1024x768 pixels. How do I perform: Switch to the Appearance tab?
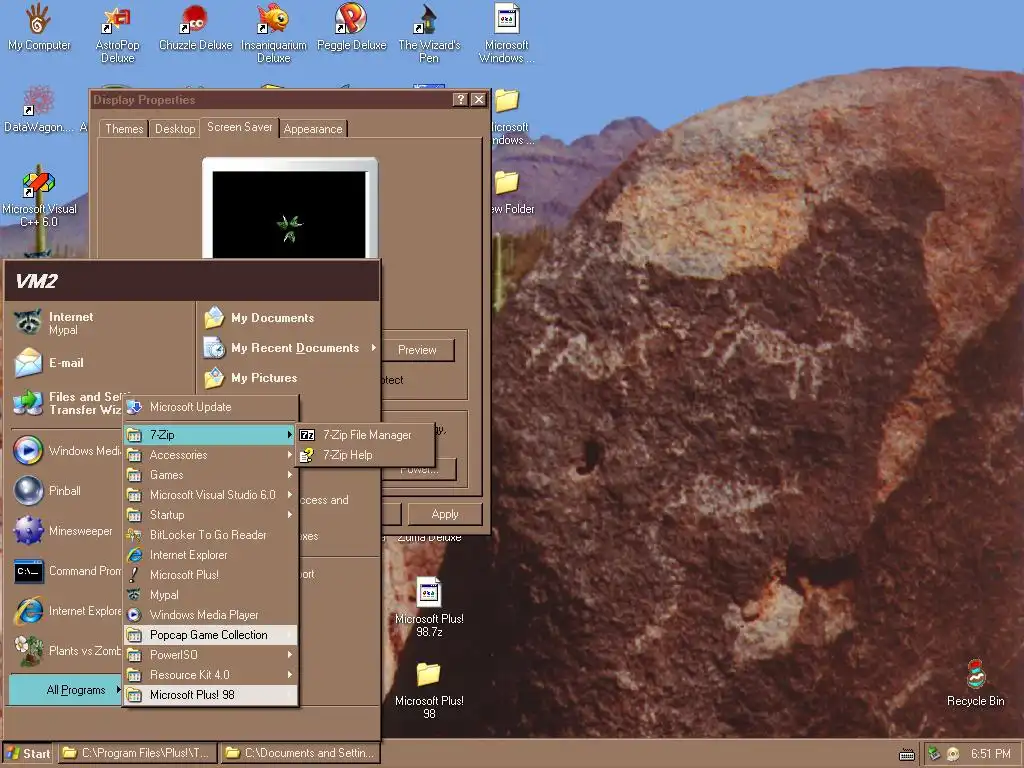[x=313, y=129]
